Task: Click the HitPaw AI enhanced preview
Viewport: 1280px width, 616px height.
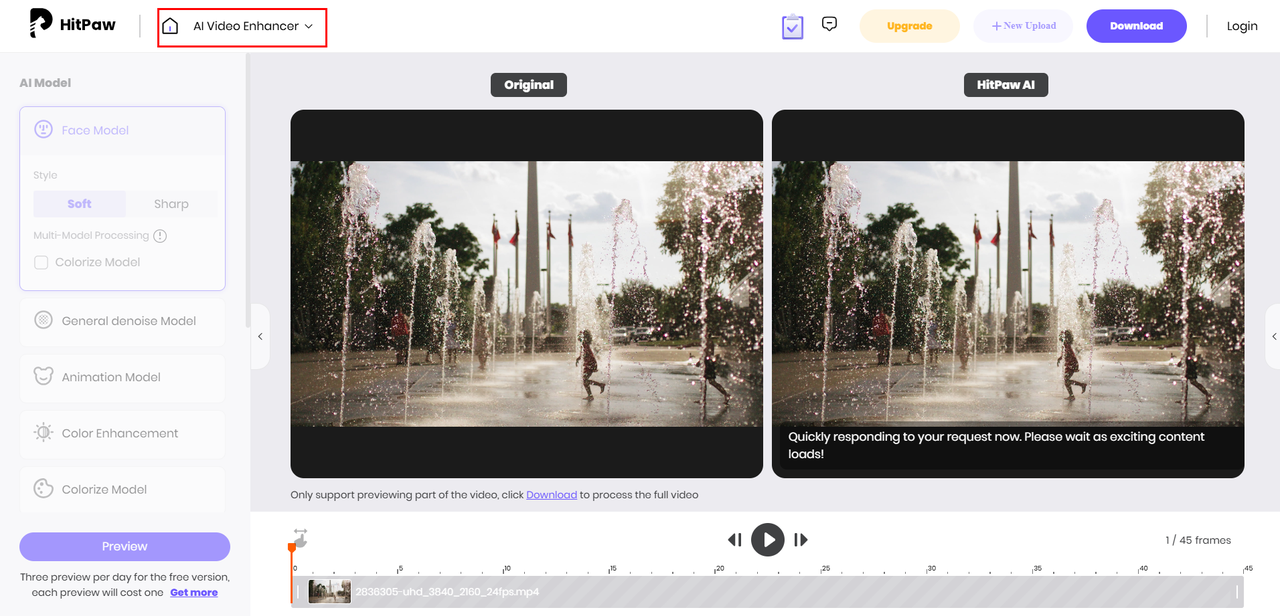Action: click(x=1008, y=294)
